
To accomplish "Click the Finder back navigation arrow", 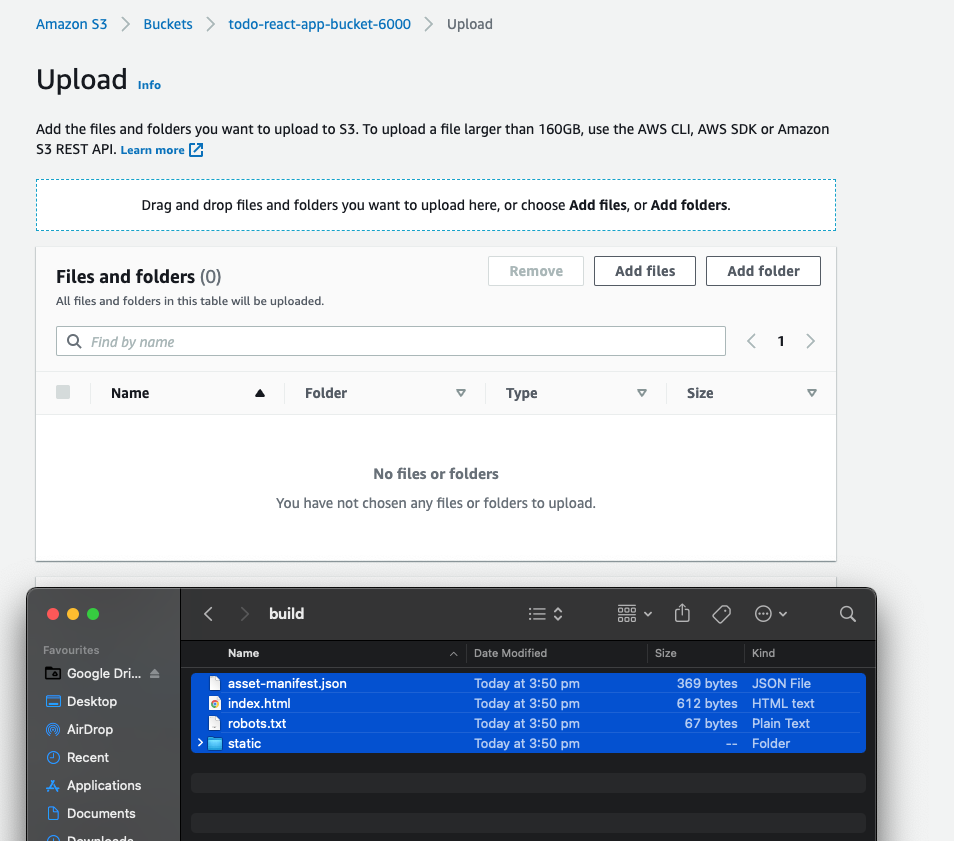I will click(x=208, y=614).
